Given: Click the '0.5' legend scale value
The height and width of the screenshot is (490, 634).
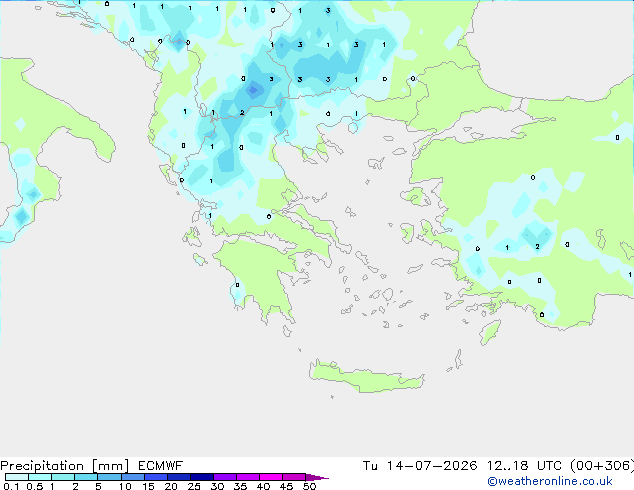Looking at the screenshot, I should pos(34,486).
